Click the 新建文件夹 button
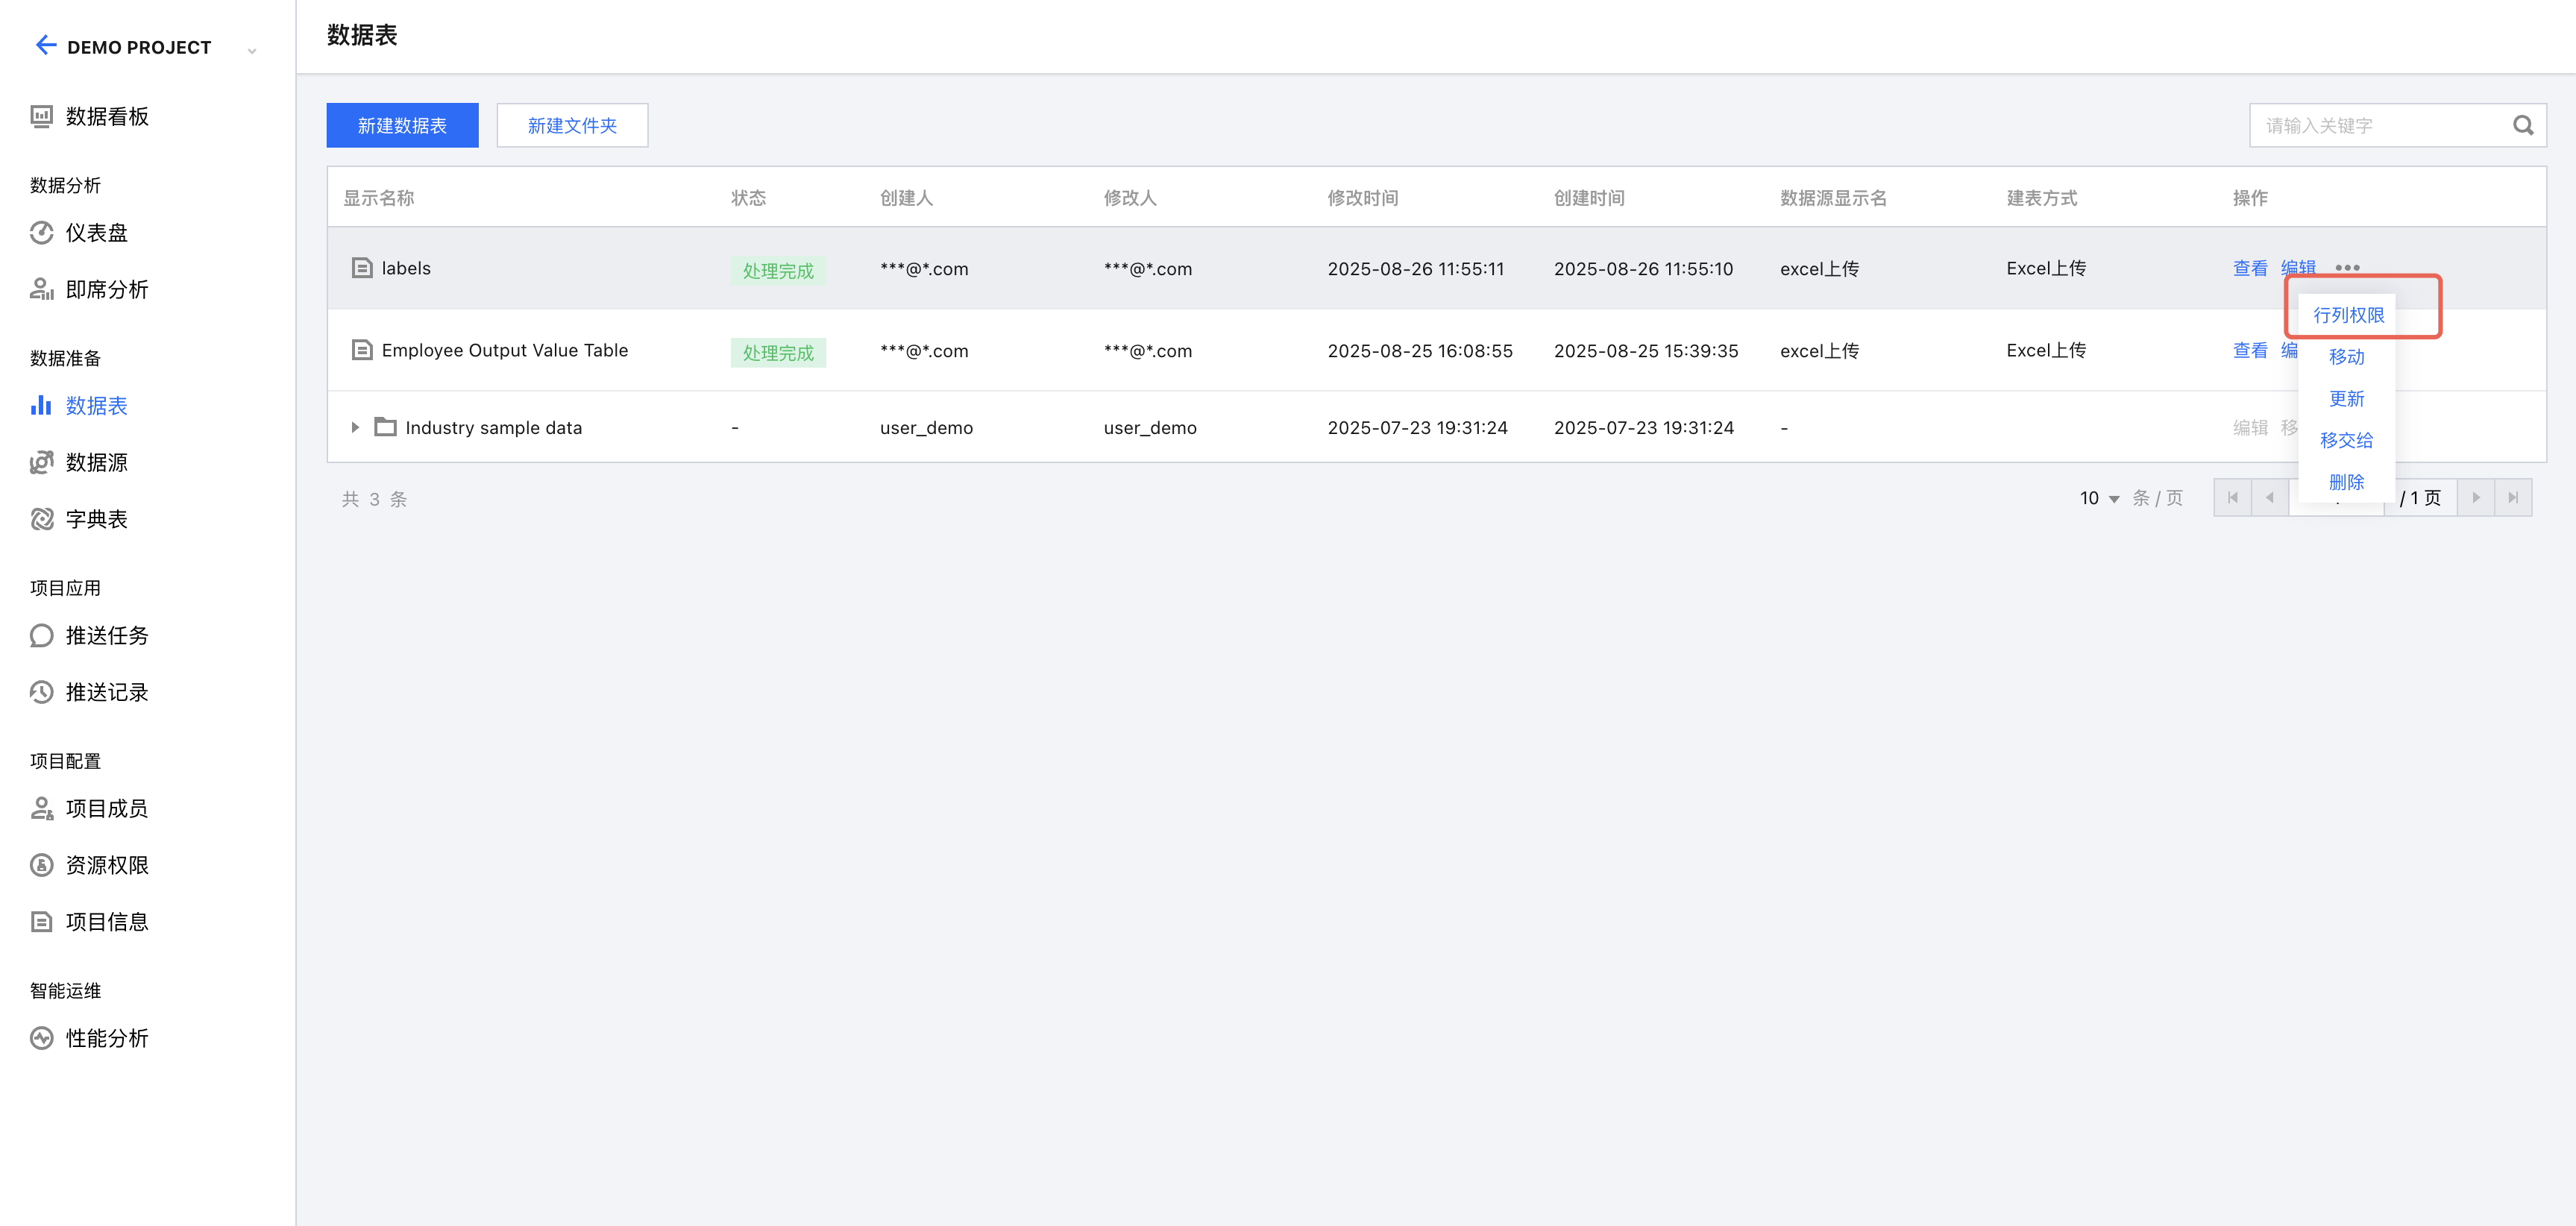This screenshot has width=2576, height=1226. point(572,126)
